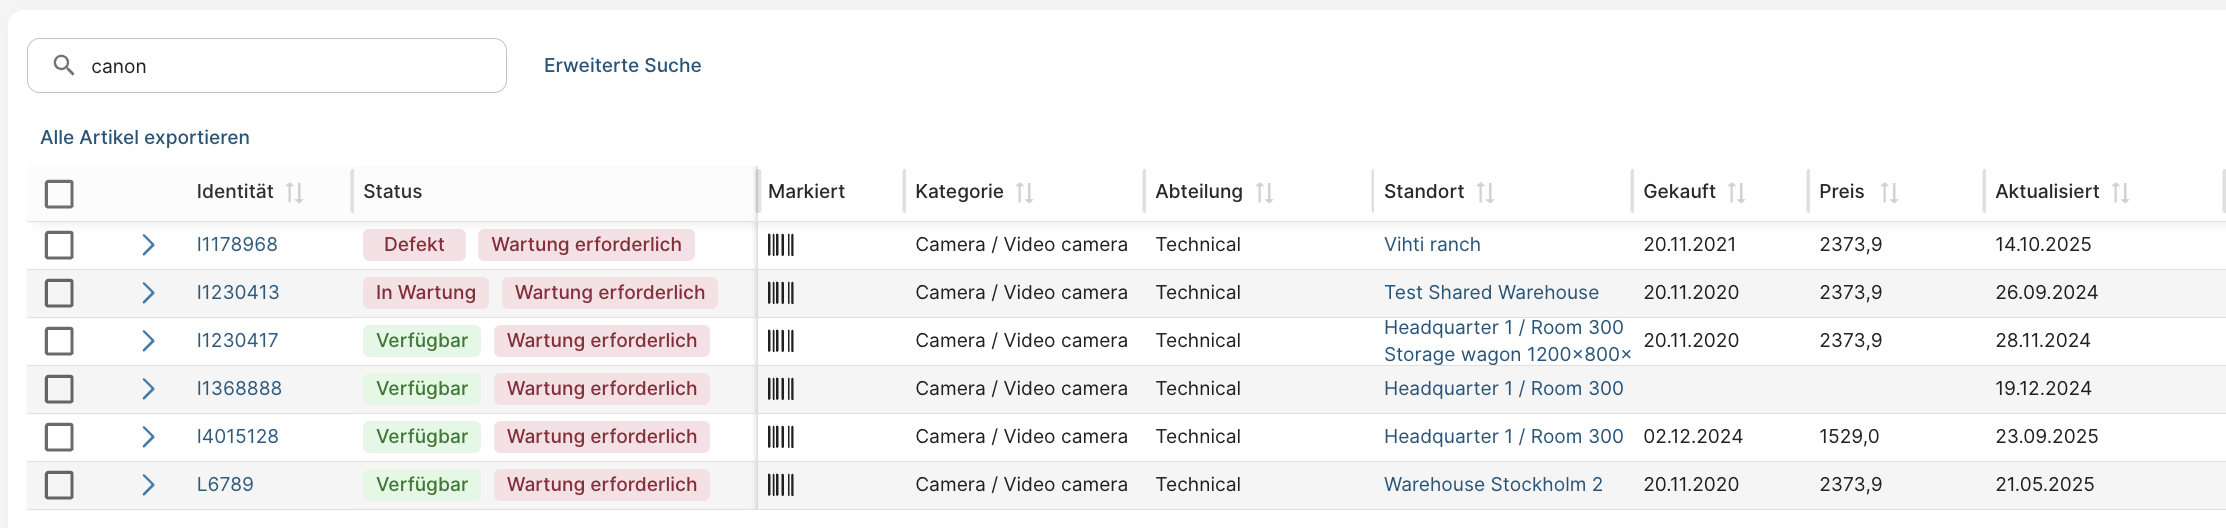
Task: Sort by Aktualisiert column arrows
Action: click(2120, 192)
